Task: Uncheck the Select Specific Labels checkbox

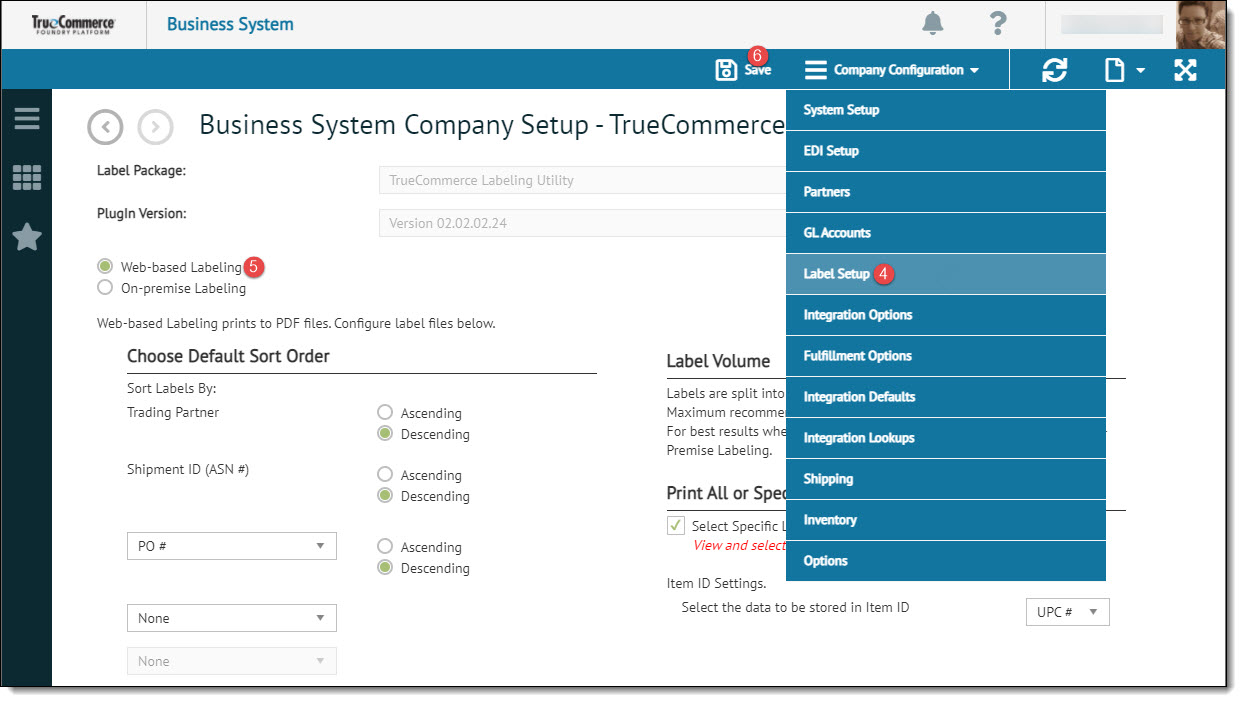Action: tap(676, 525)
